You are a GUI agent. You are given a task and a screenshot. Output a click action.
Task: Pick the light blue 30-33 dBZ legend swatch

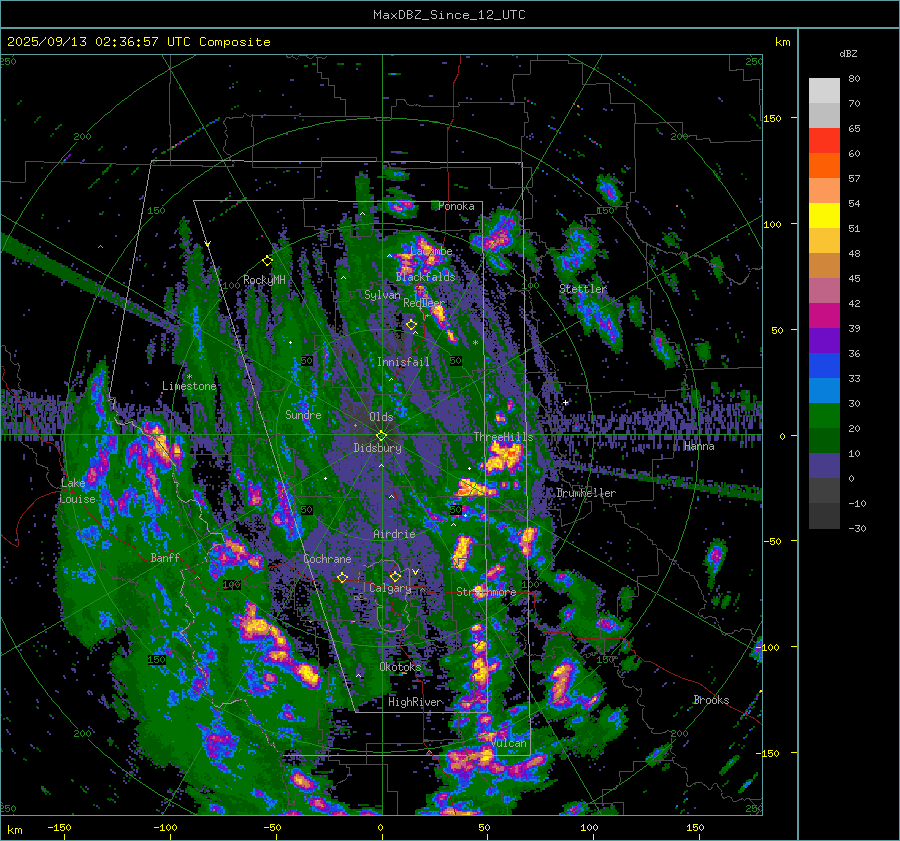[x=824, y=391]
